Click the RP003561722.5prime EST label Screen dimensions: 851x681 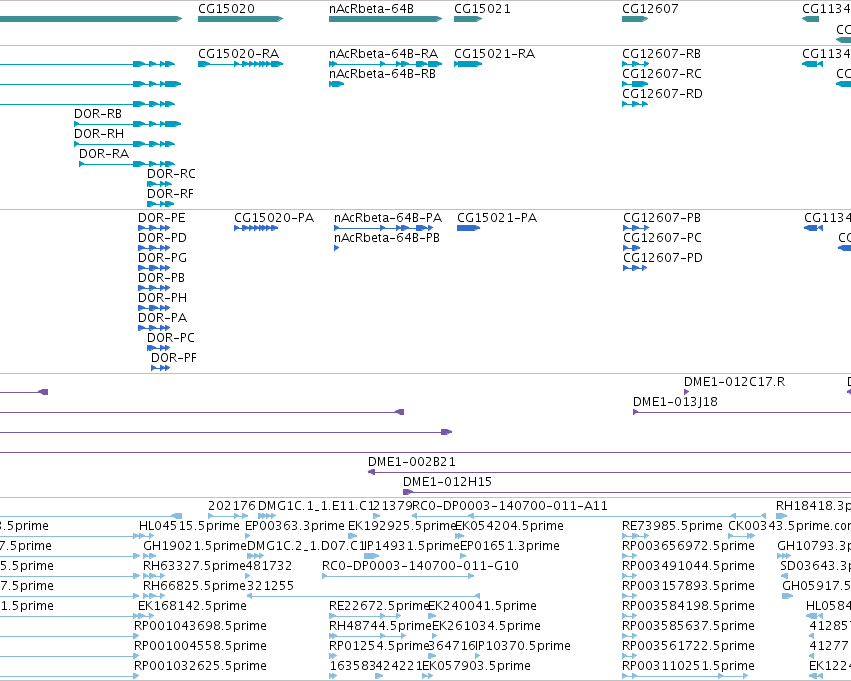click(x=688, y=647)
